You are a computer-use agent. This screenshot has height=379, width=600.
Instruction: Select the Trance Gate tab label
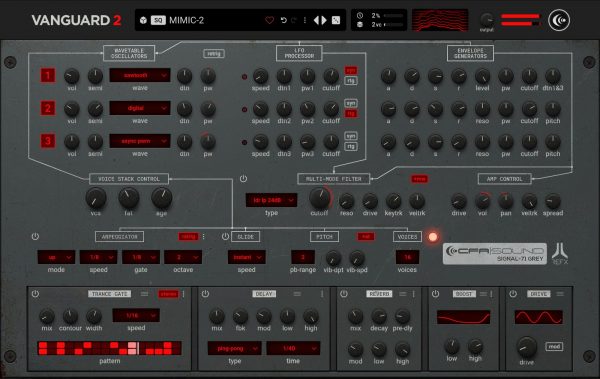[x=109, y=294]
